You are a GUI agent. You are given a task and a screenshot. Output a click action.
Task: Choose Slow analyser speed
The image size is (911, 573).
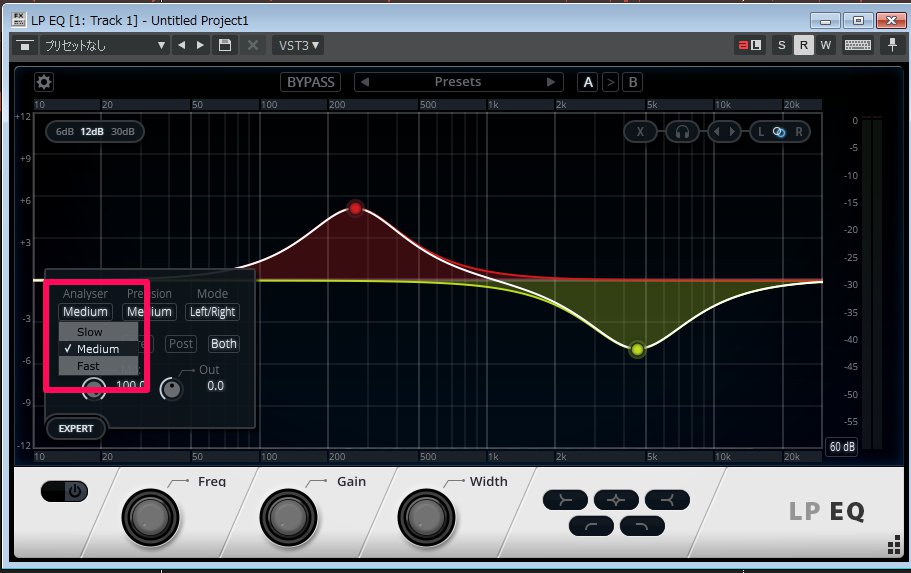(x=98, y=332)
